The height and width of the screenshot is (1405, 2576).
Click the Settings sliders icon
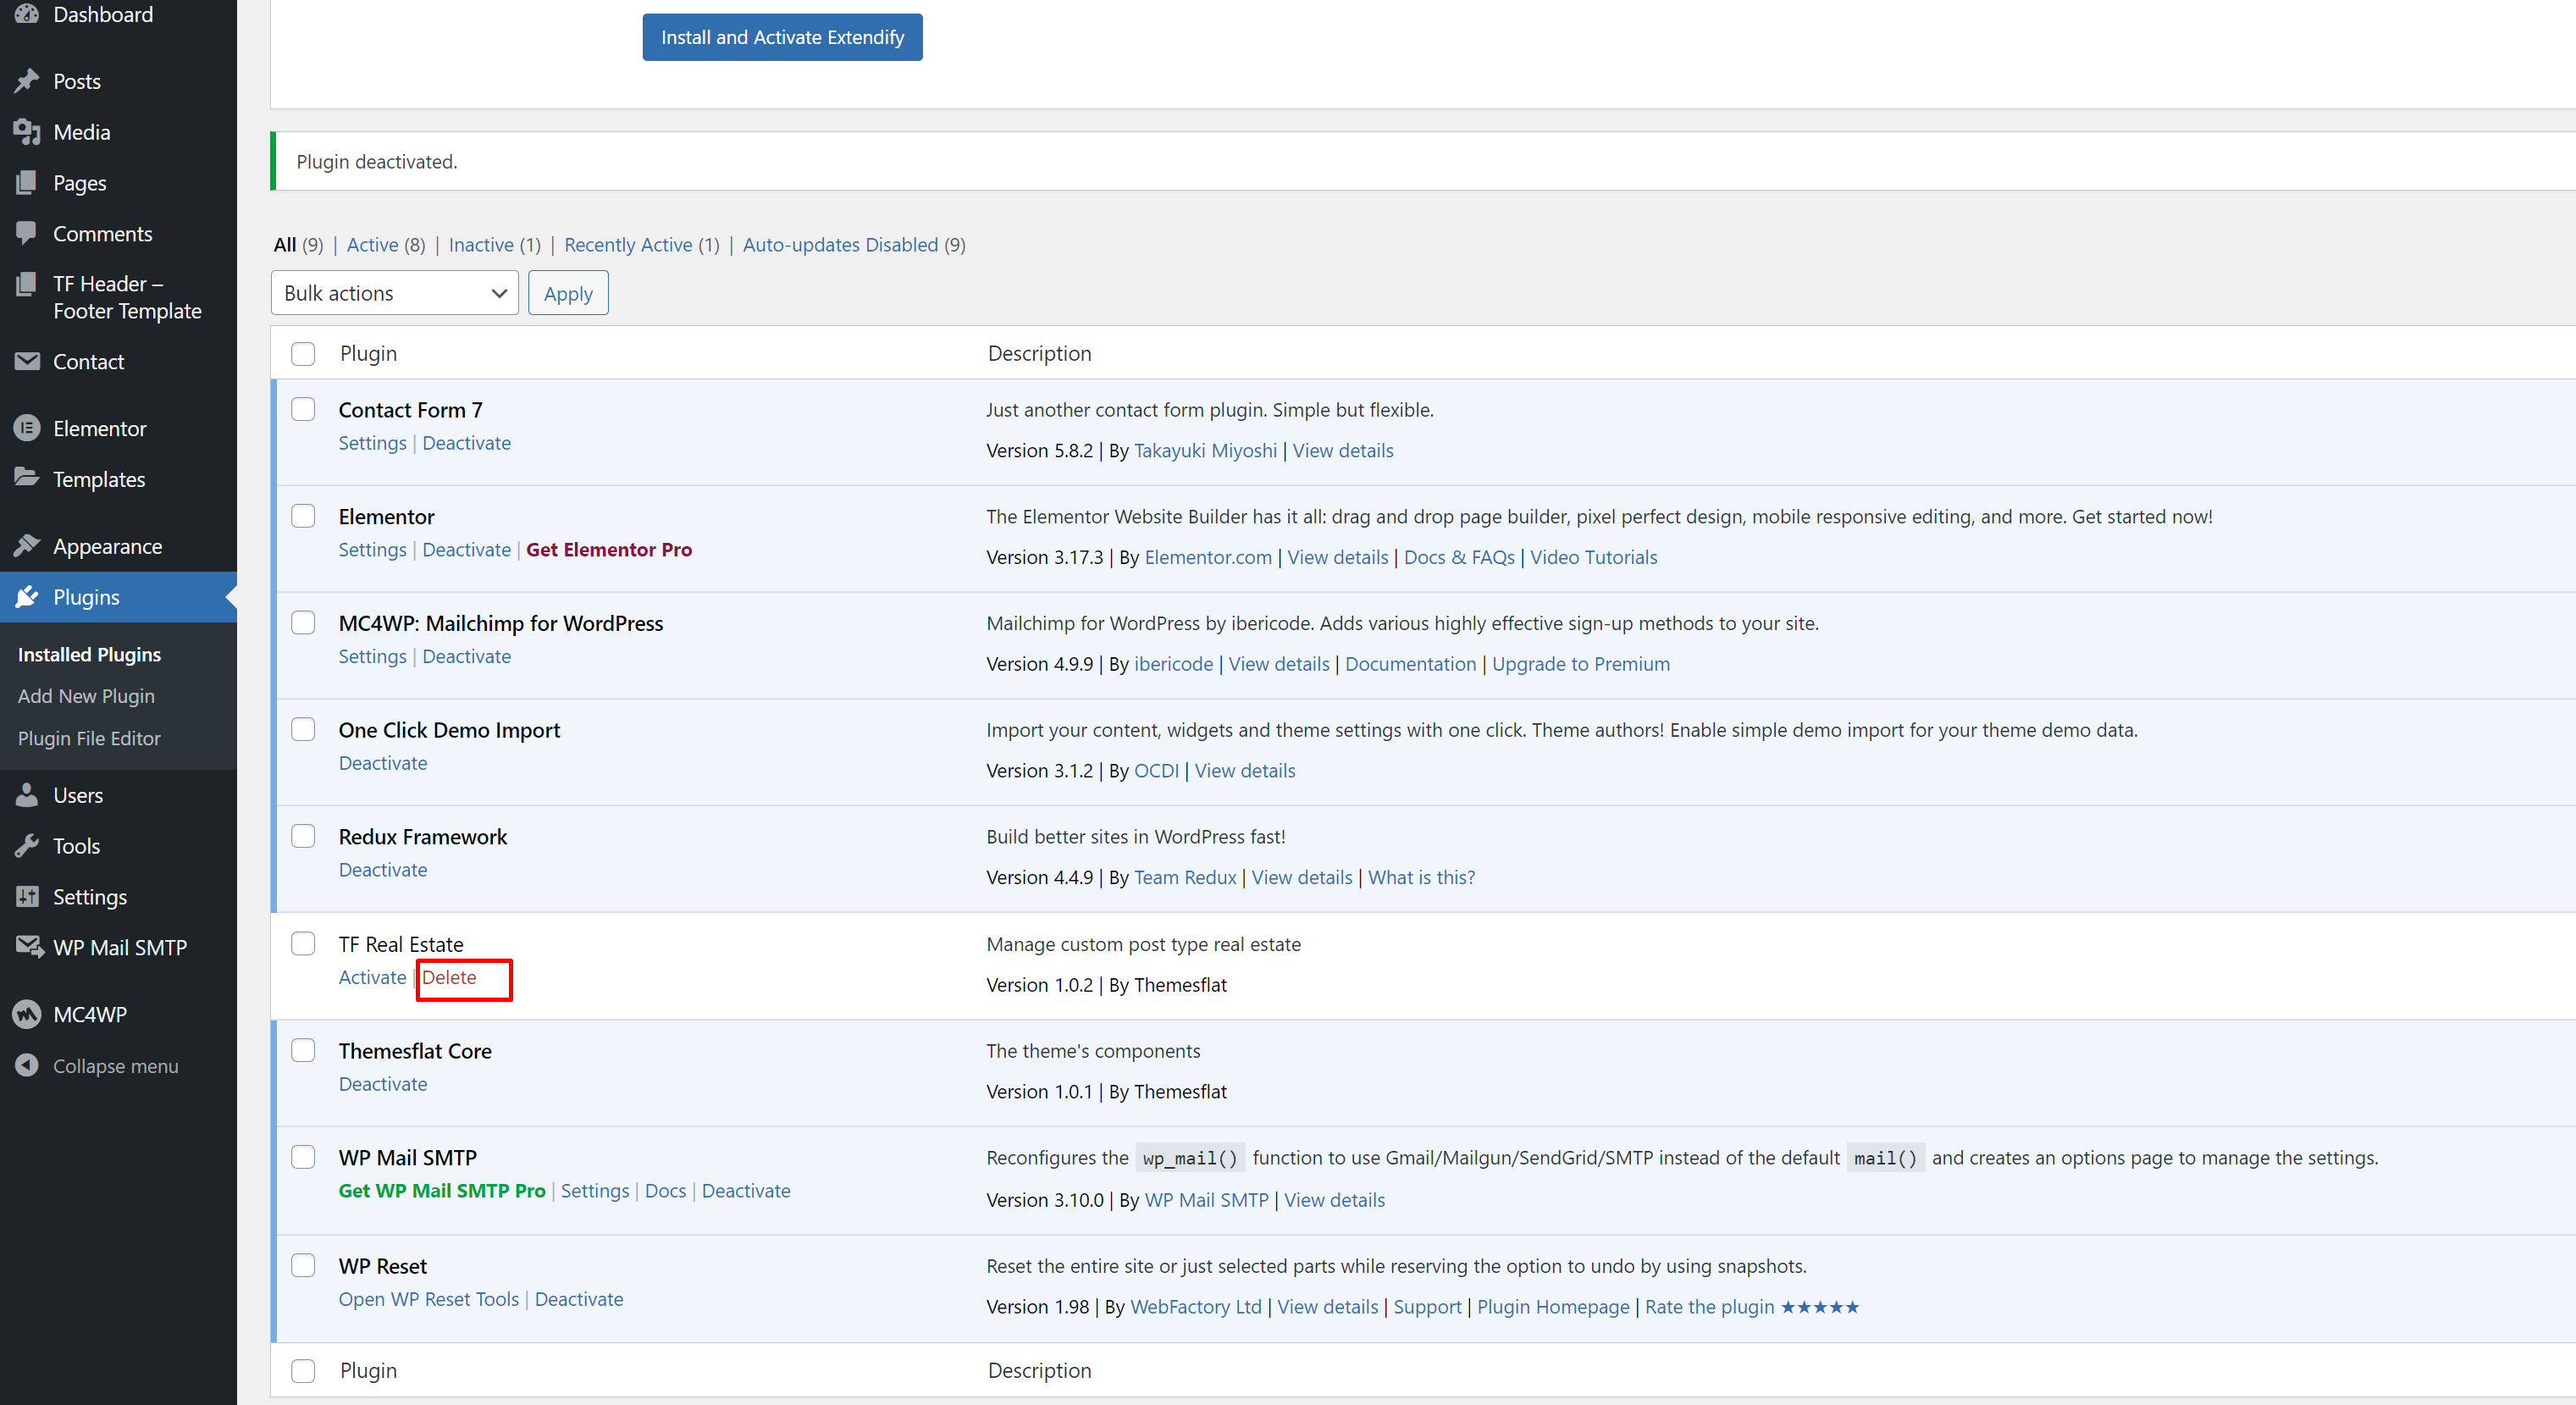click(x=27, y=897)
